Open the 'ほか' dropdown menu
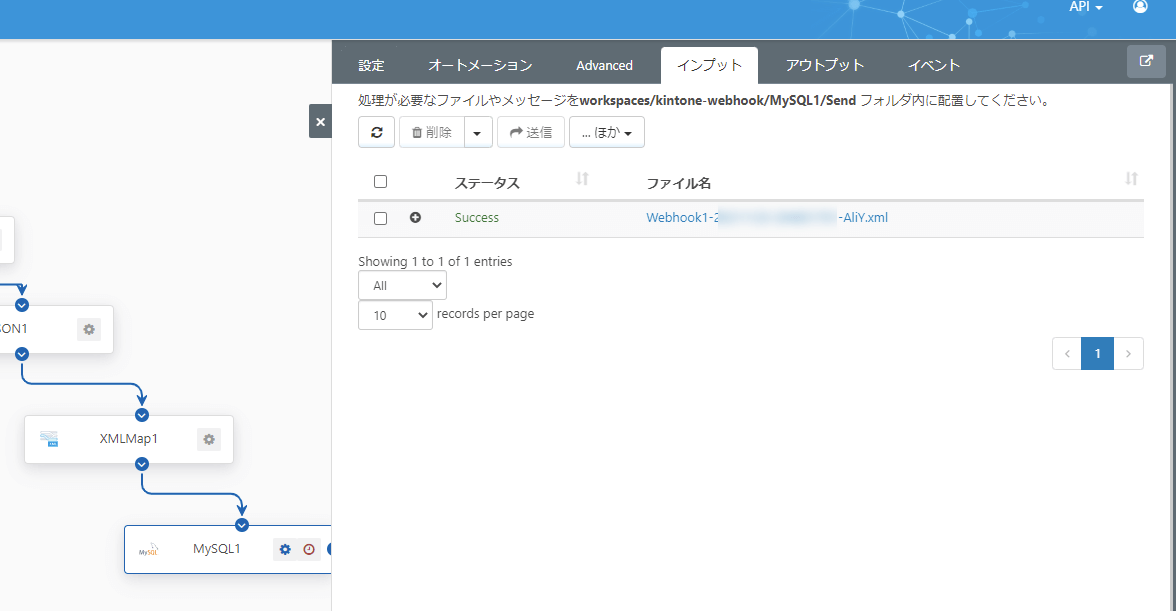 (606, 132)
